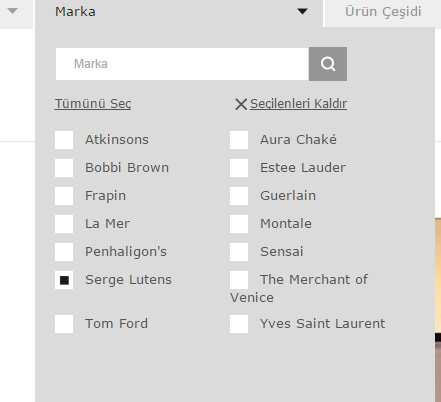Click the X icon beside Seçilenleri Kaldır
The width and height of the screenshot is (441, 402).
(x=241, y=104)
